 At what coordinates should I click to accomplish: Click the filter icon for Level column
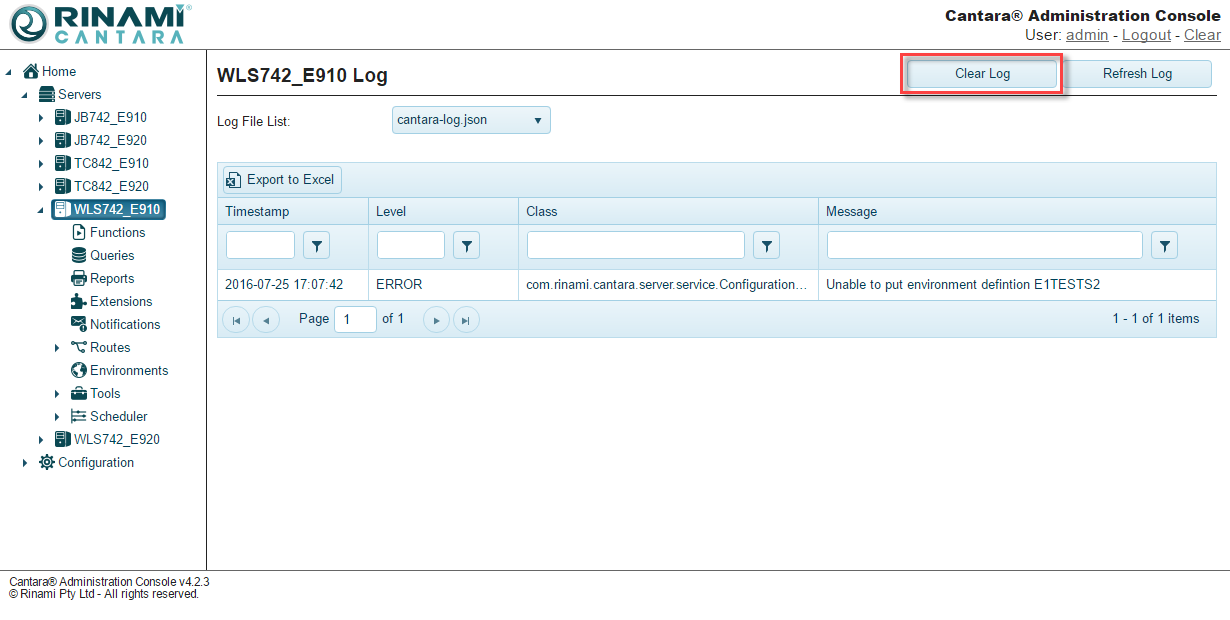466,245
